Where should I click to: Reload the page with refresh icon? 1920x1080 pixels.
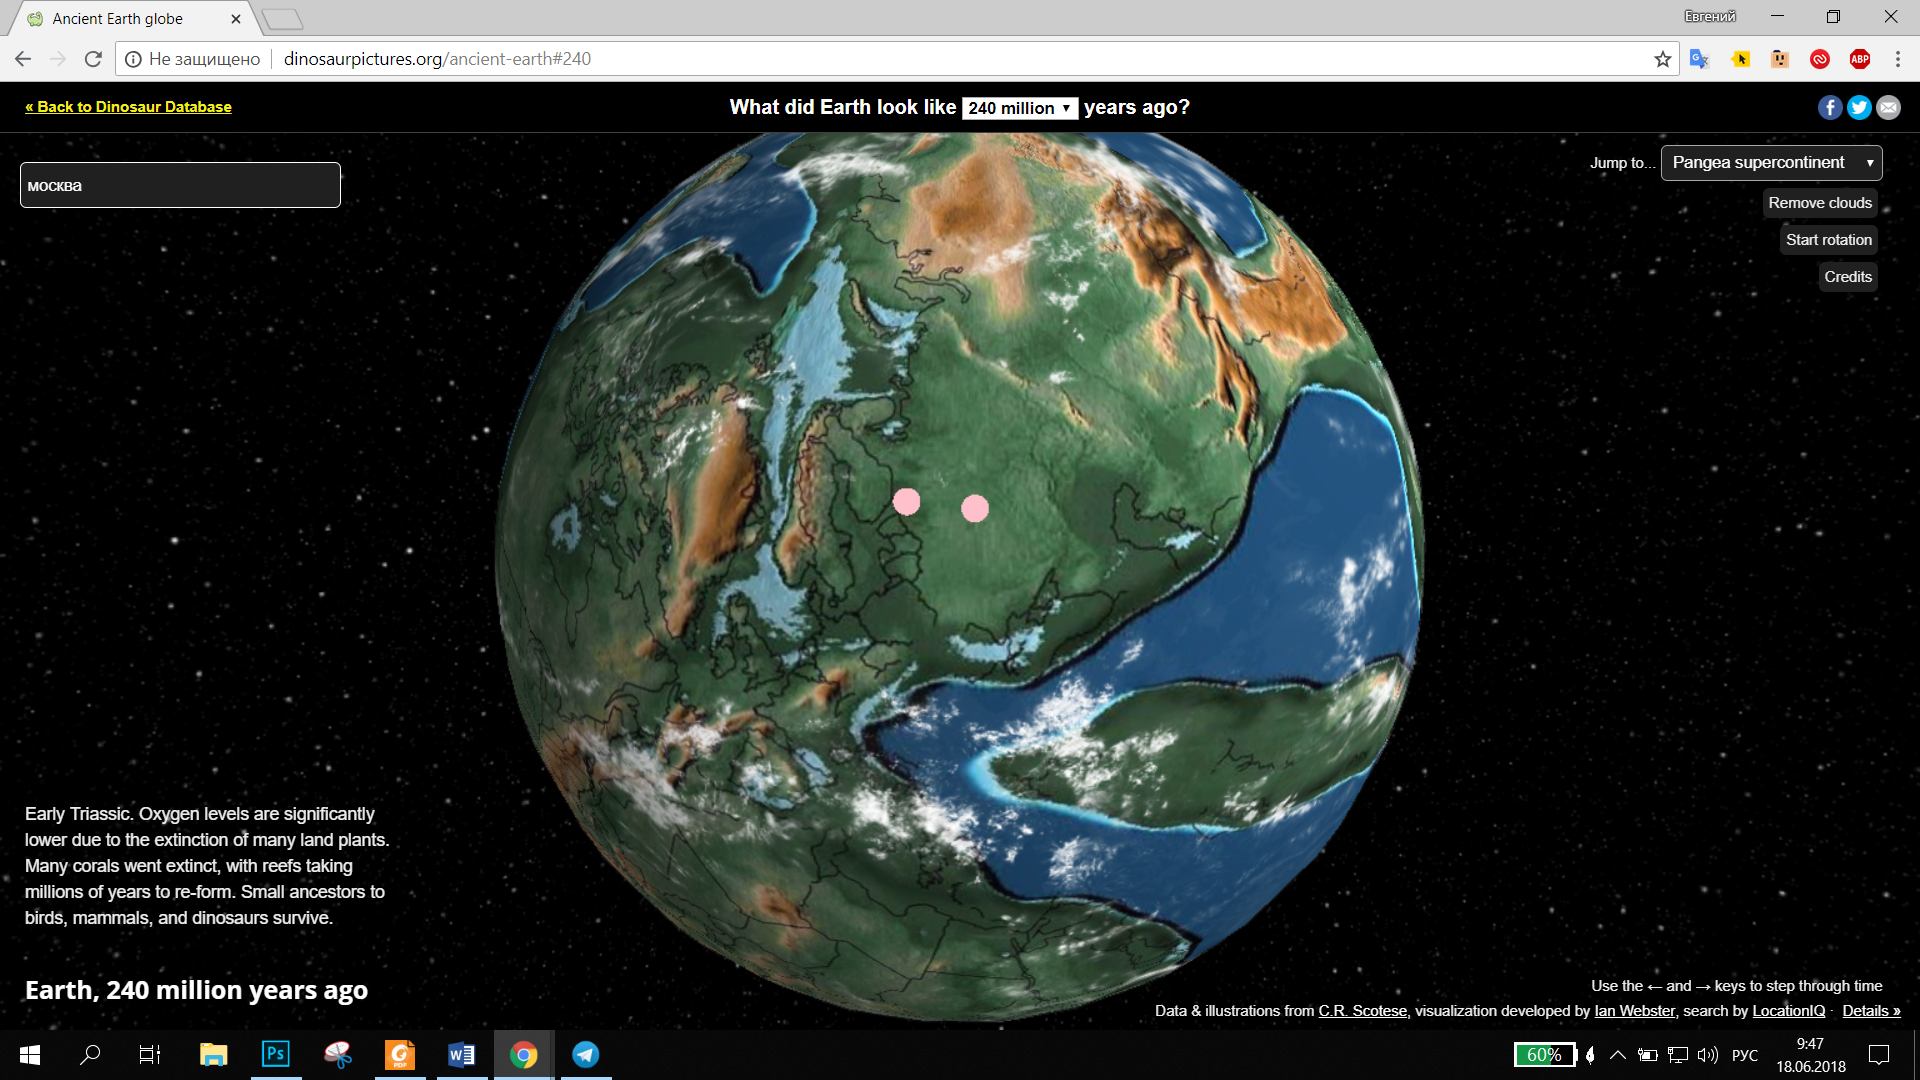pyautogui.click(x=93, y=59)
